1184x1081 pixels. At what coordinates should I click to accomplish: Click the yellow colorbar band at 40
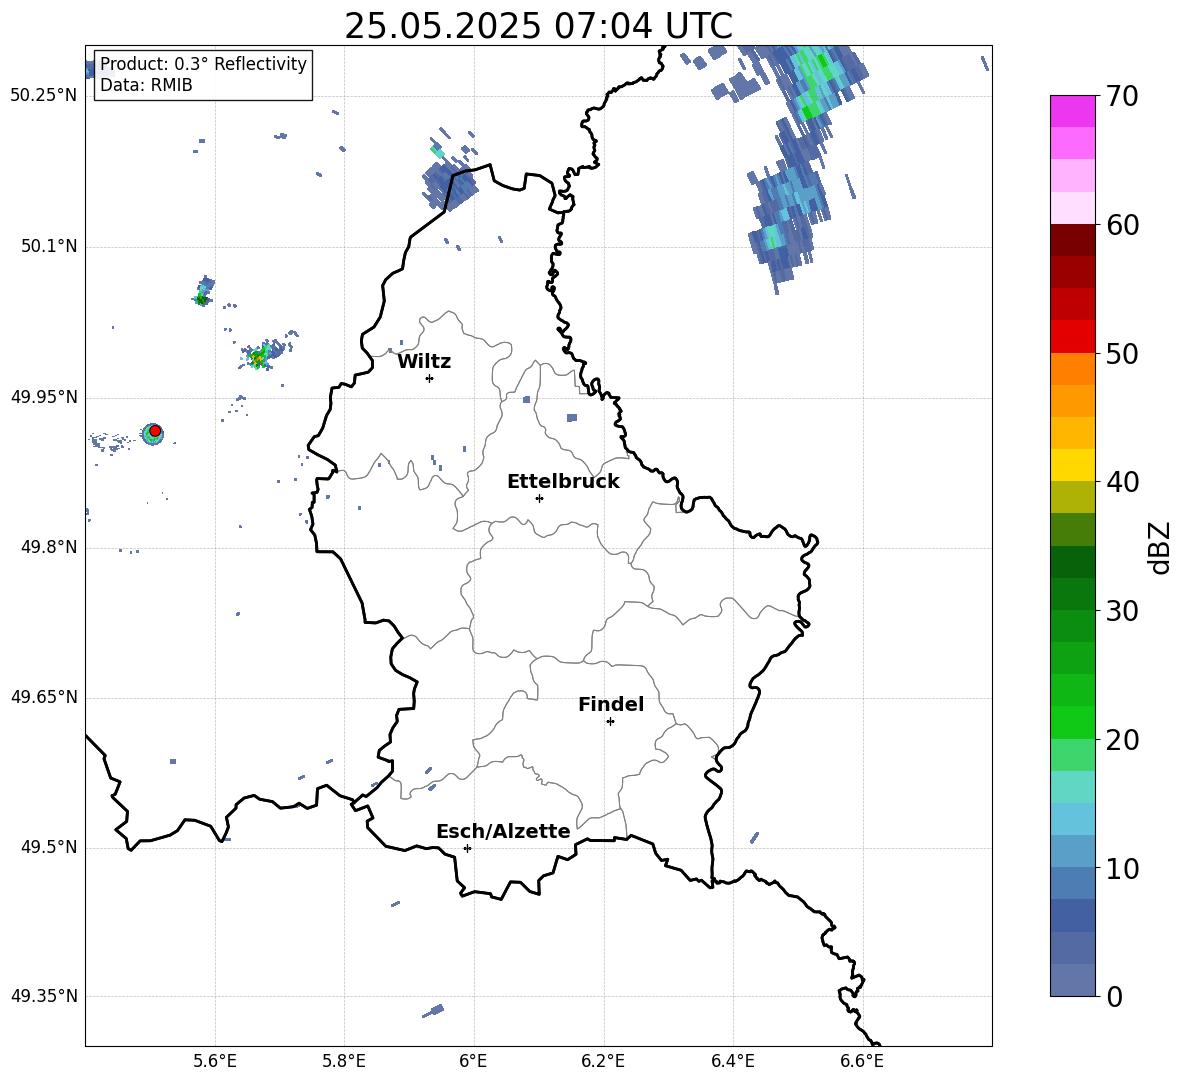pyautogui.click(x=1072, y=465)
